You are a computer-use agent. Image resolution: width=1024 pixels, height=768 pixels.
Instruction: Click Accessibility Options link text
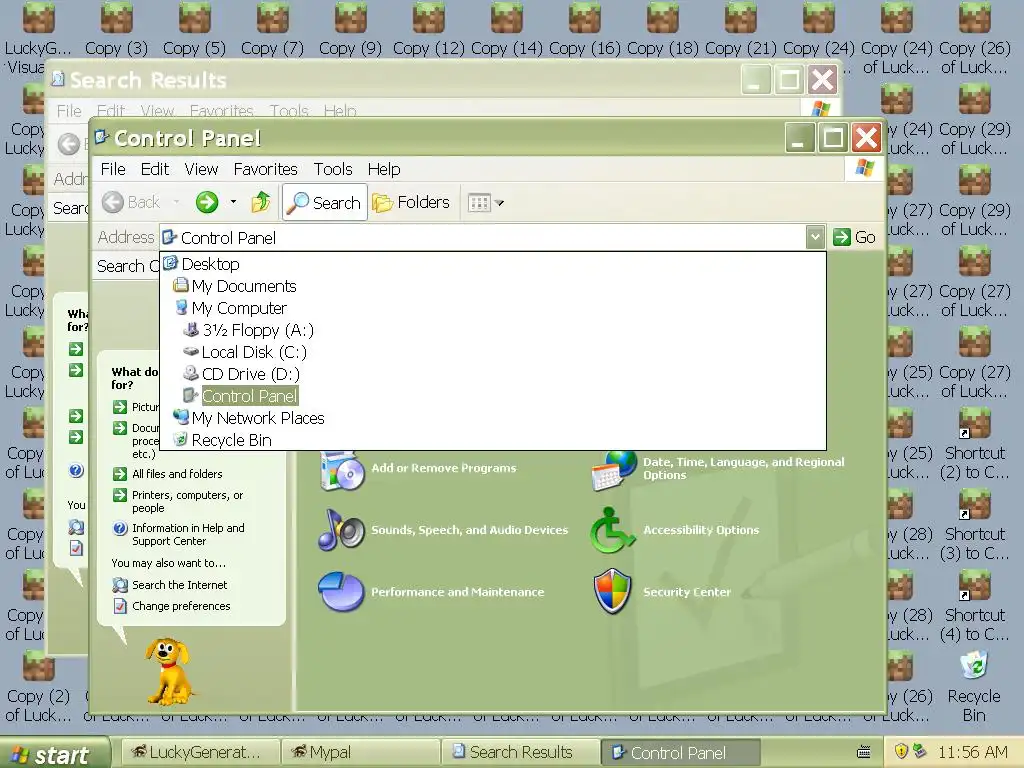pyautogui.click(x=701, y=530)
